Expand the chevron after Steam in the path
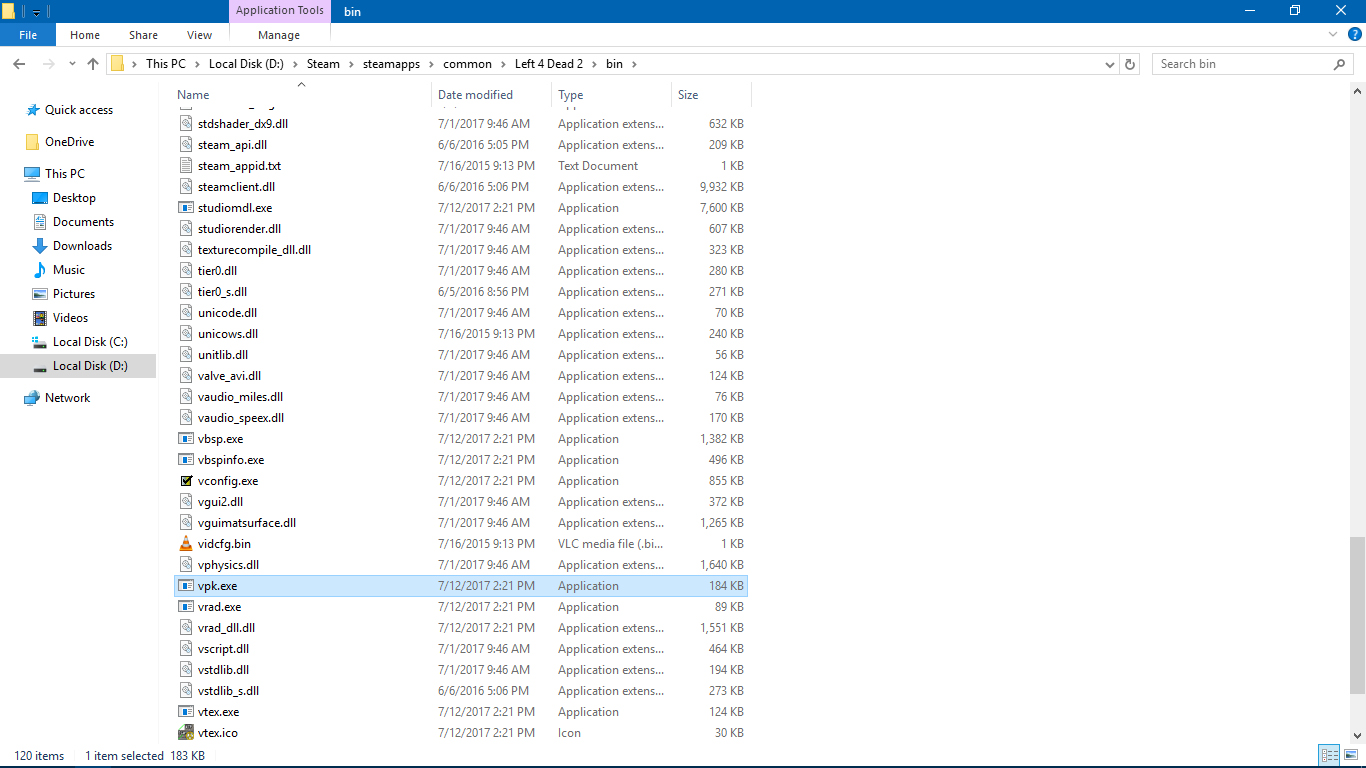Viewport: 1366px width, 768px height. coord(351,64)
